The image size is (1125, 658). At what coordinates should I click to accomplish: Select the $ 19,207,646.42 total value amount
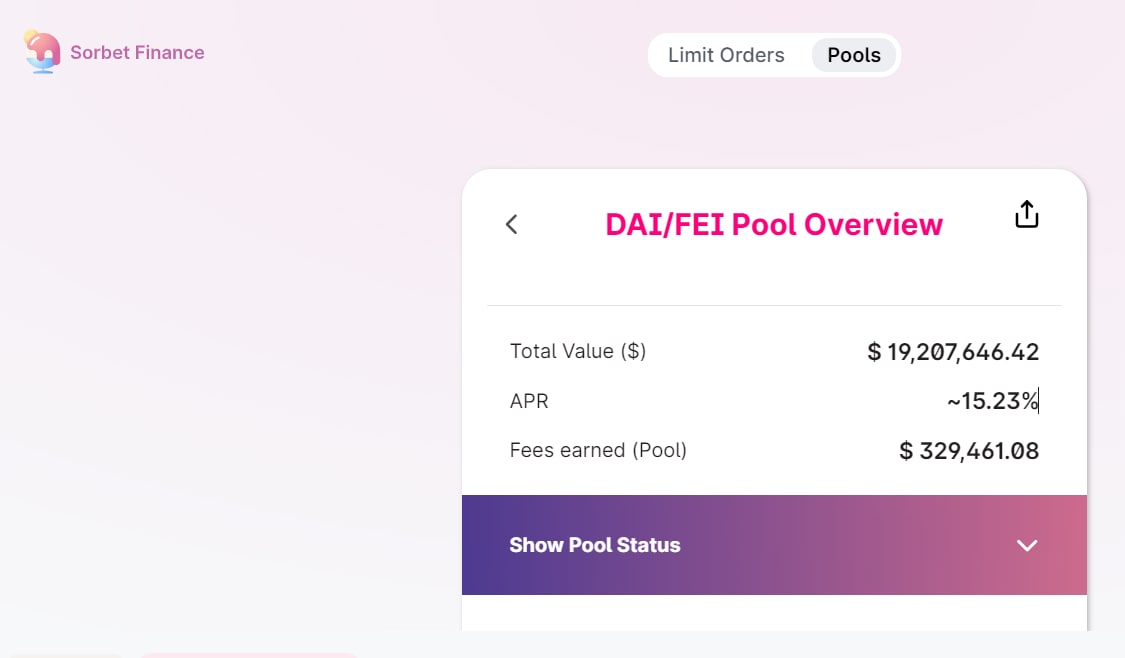point(953,352)
